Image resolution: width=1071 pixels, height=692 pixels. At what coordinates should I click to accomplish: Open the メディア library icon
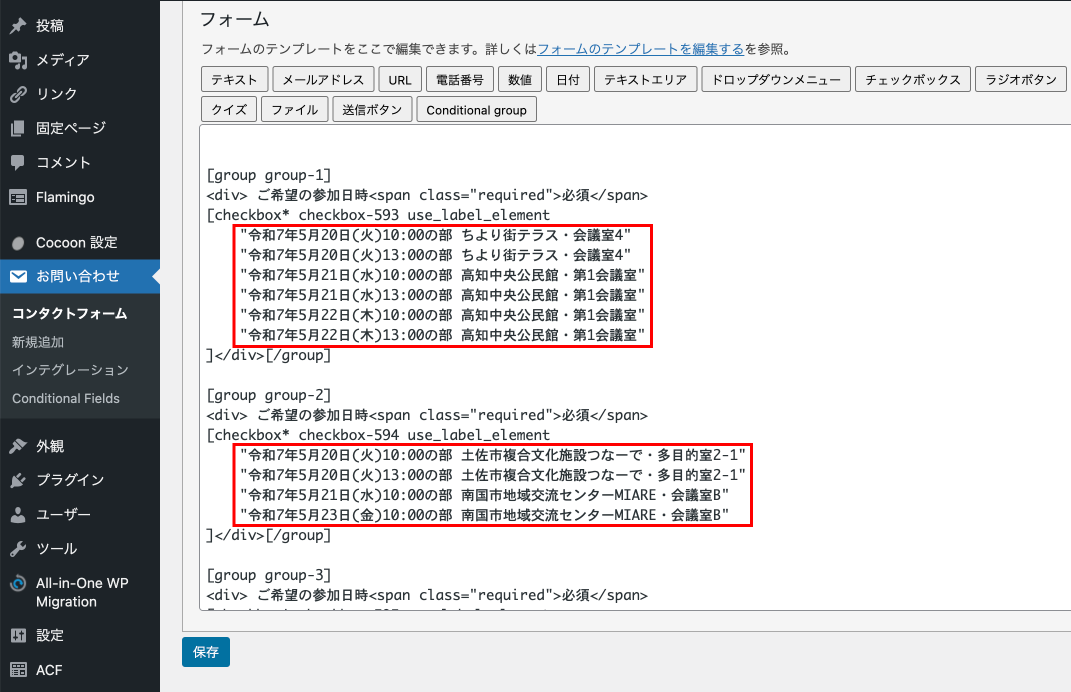click(18, 60)
